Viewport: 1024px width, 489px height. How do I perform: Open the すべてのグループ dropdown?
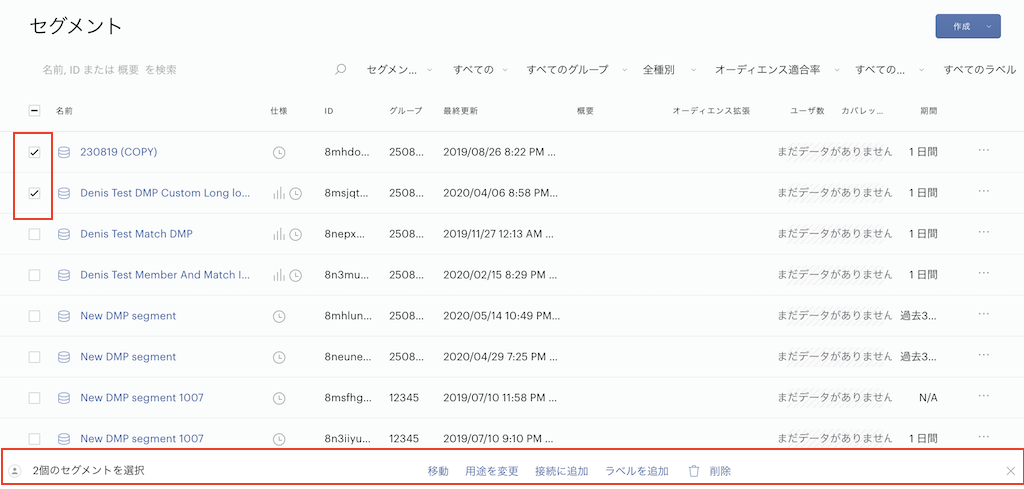coord(577,69)
